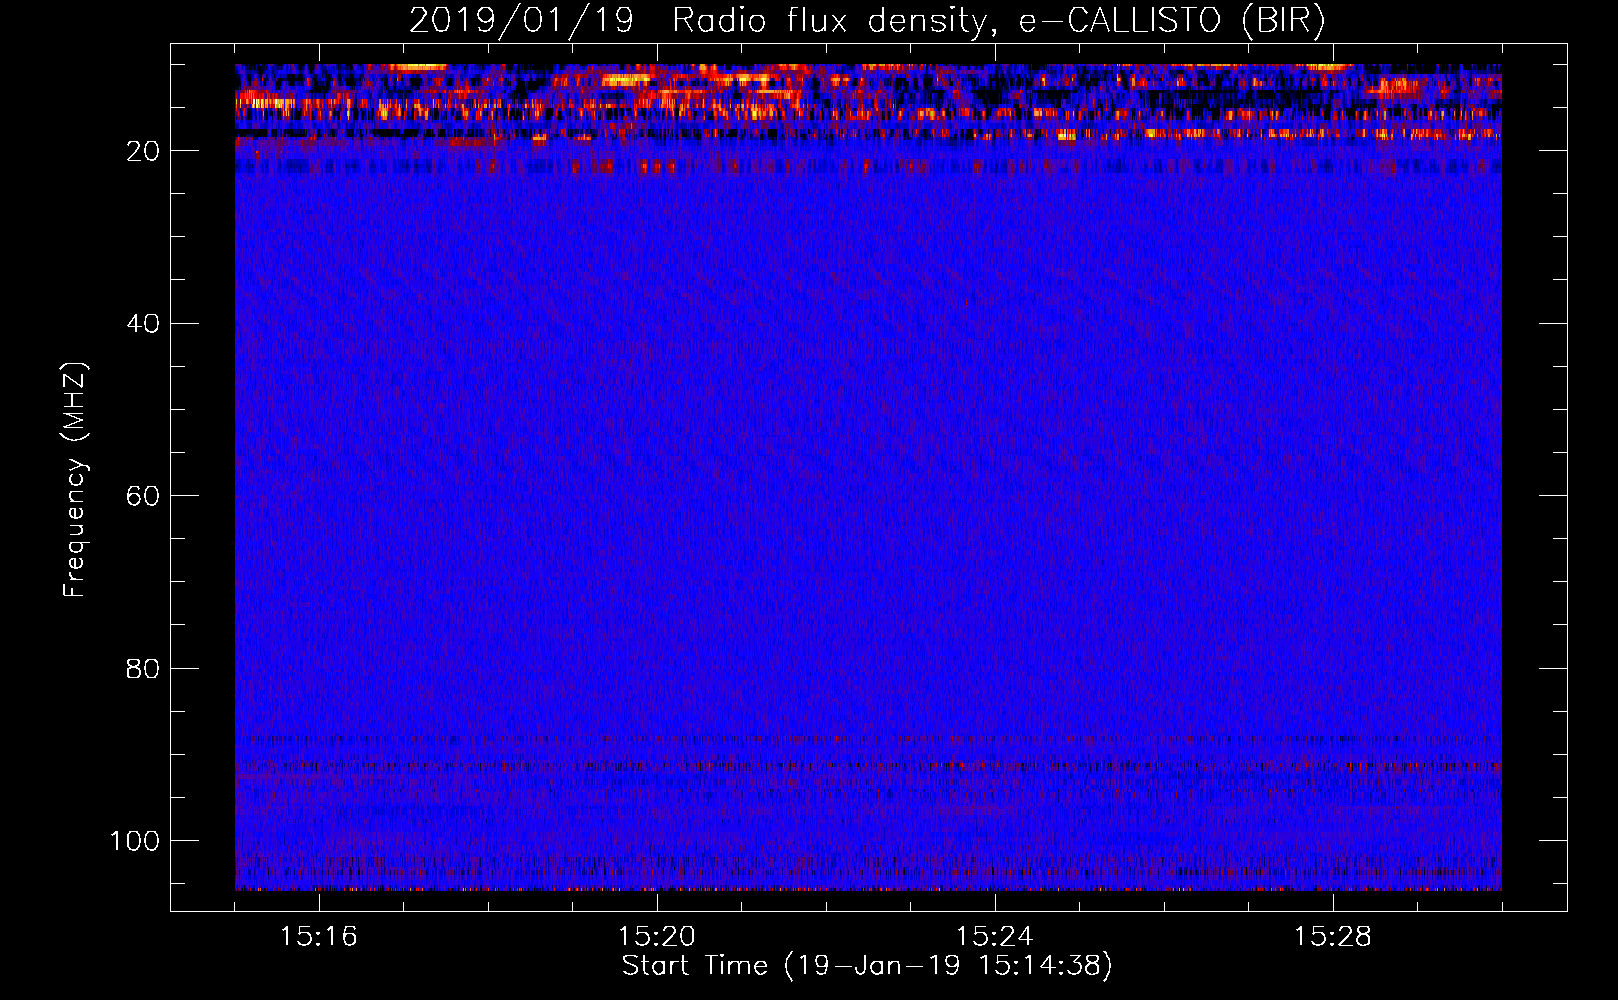Screen dimensions: 1618x1000
Task: Click the "Start Time (19-Jan-19 15:14:38)" axis label
Action: 867,966
